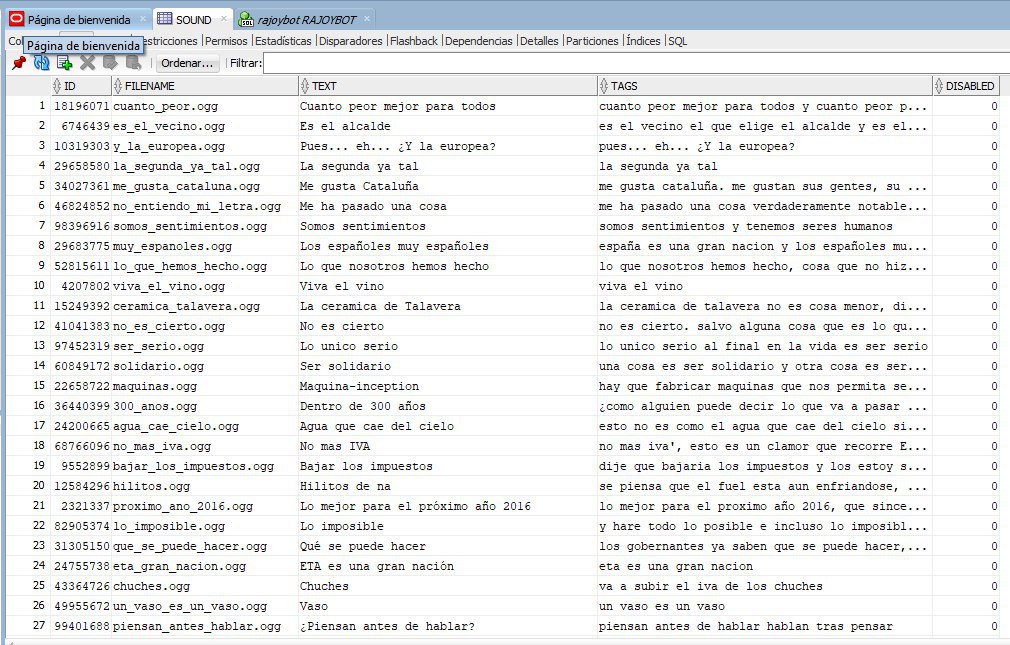Click the sort arrows icon in FILENAME header

pyautogui.click(x=117, y=86)
